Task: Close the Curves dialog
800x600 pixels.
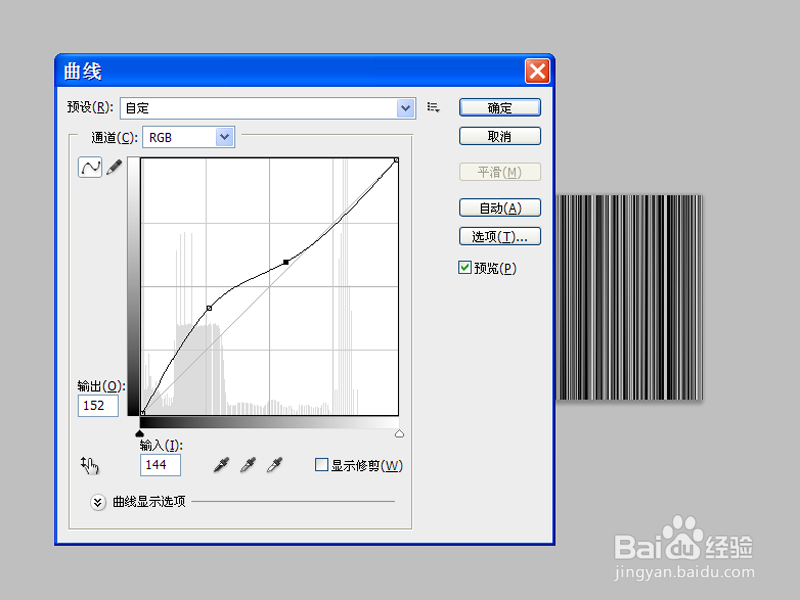Action: pos(537,71)
